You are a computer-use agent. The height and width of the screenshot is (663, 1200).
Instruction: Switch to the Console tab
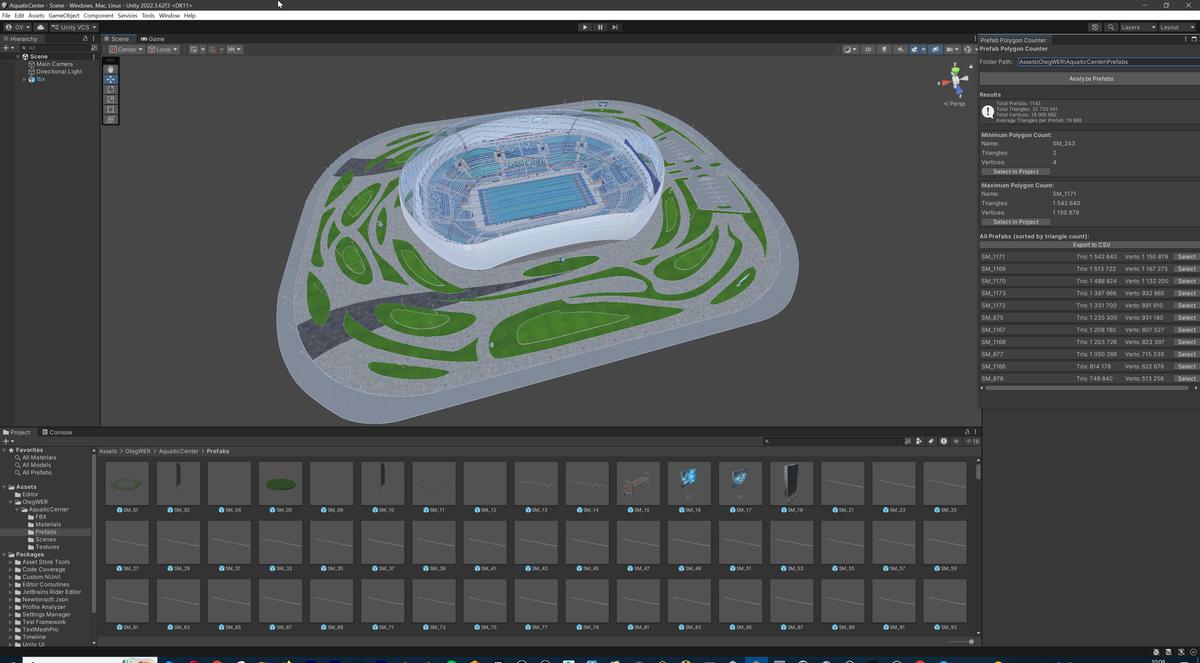coord(57,432)
